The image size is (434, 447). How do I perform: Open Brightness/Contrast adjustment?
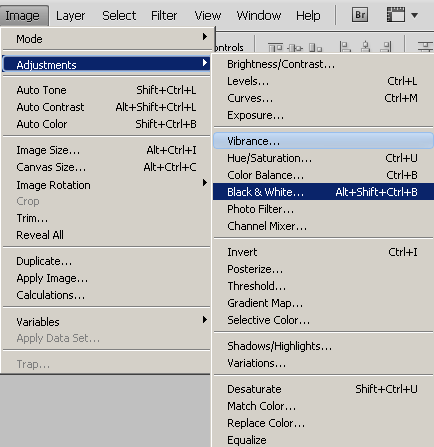click(x=323, y=64)
